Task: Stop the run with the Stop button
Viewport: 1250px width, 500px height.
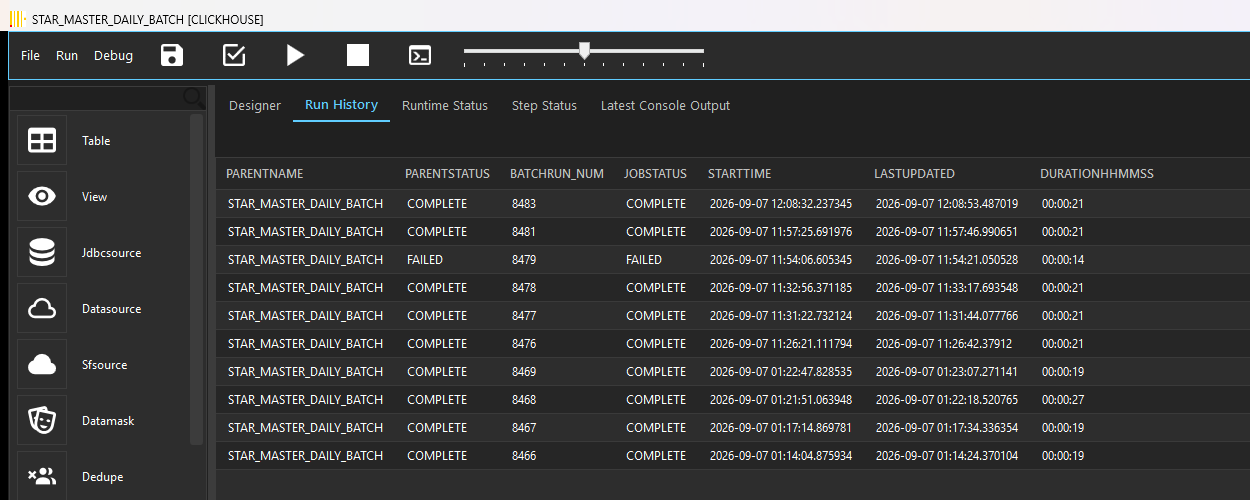Action: (x=358, y=55)
